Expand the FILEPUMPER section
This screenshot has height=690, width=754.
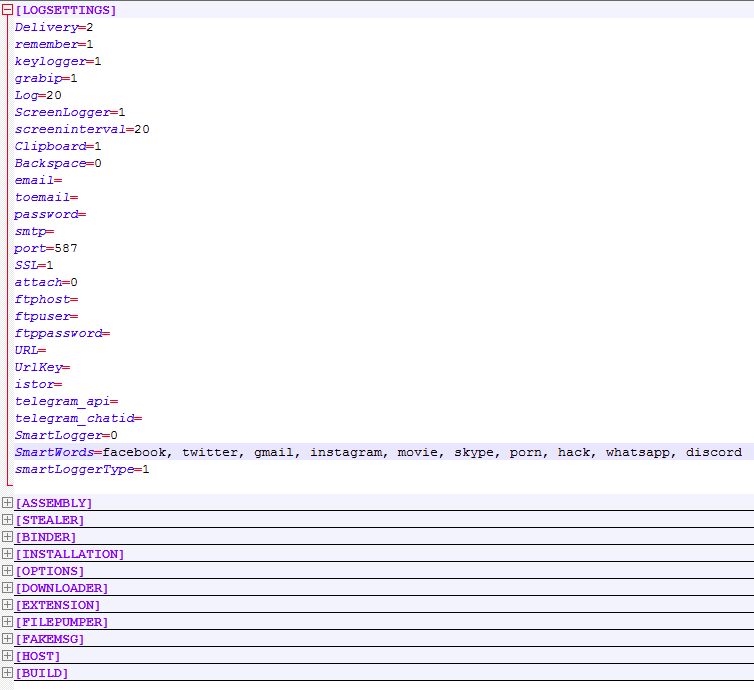[7, 622]
